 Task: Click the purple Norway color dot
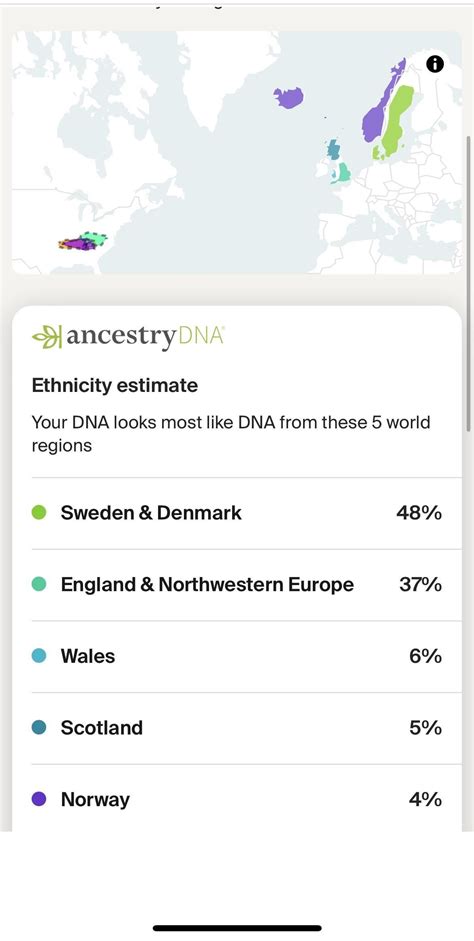pyautogui.click(x=39, y=799)
